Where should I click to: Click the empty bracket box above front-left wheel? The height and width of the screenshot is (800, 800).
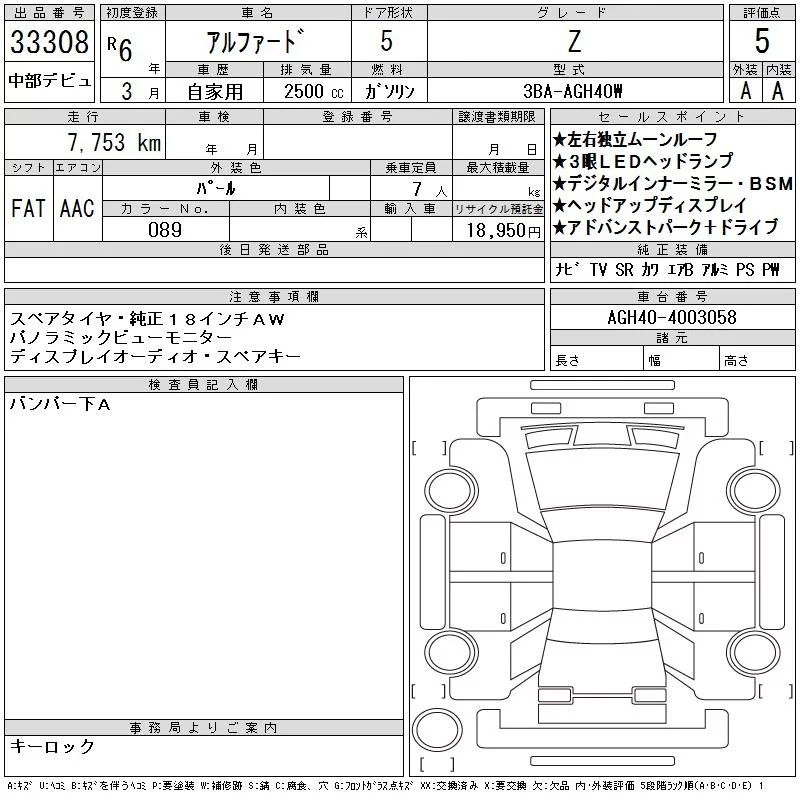pyautogui.click(x=429, y=447)
